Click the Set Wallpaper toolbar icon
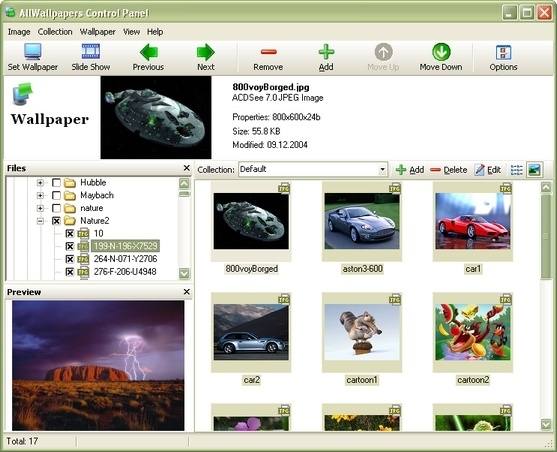 pos(33,52)
